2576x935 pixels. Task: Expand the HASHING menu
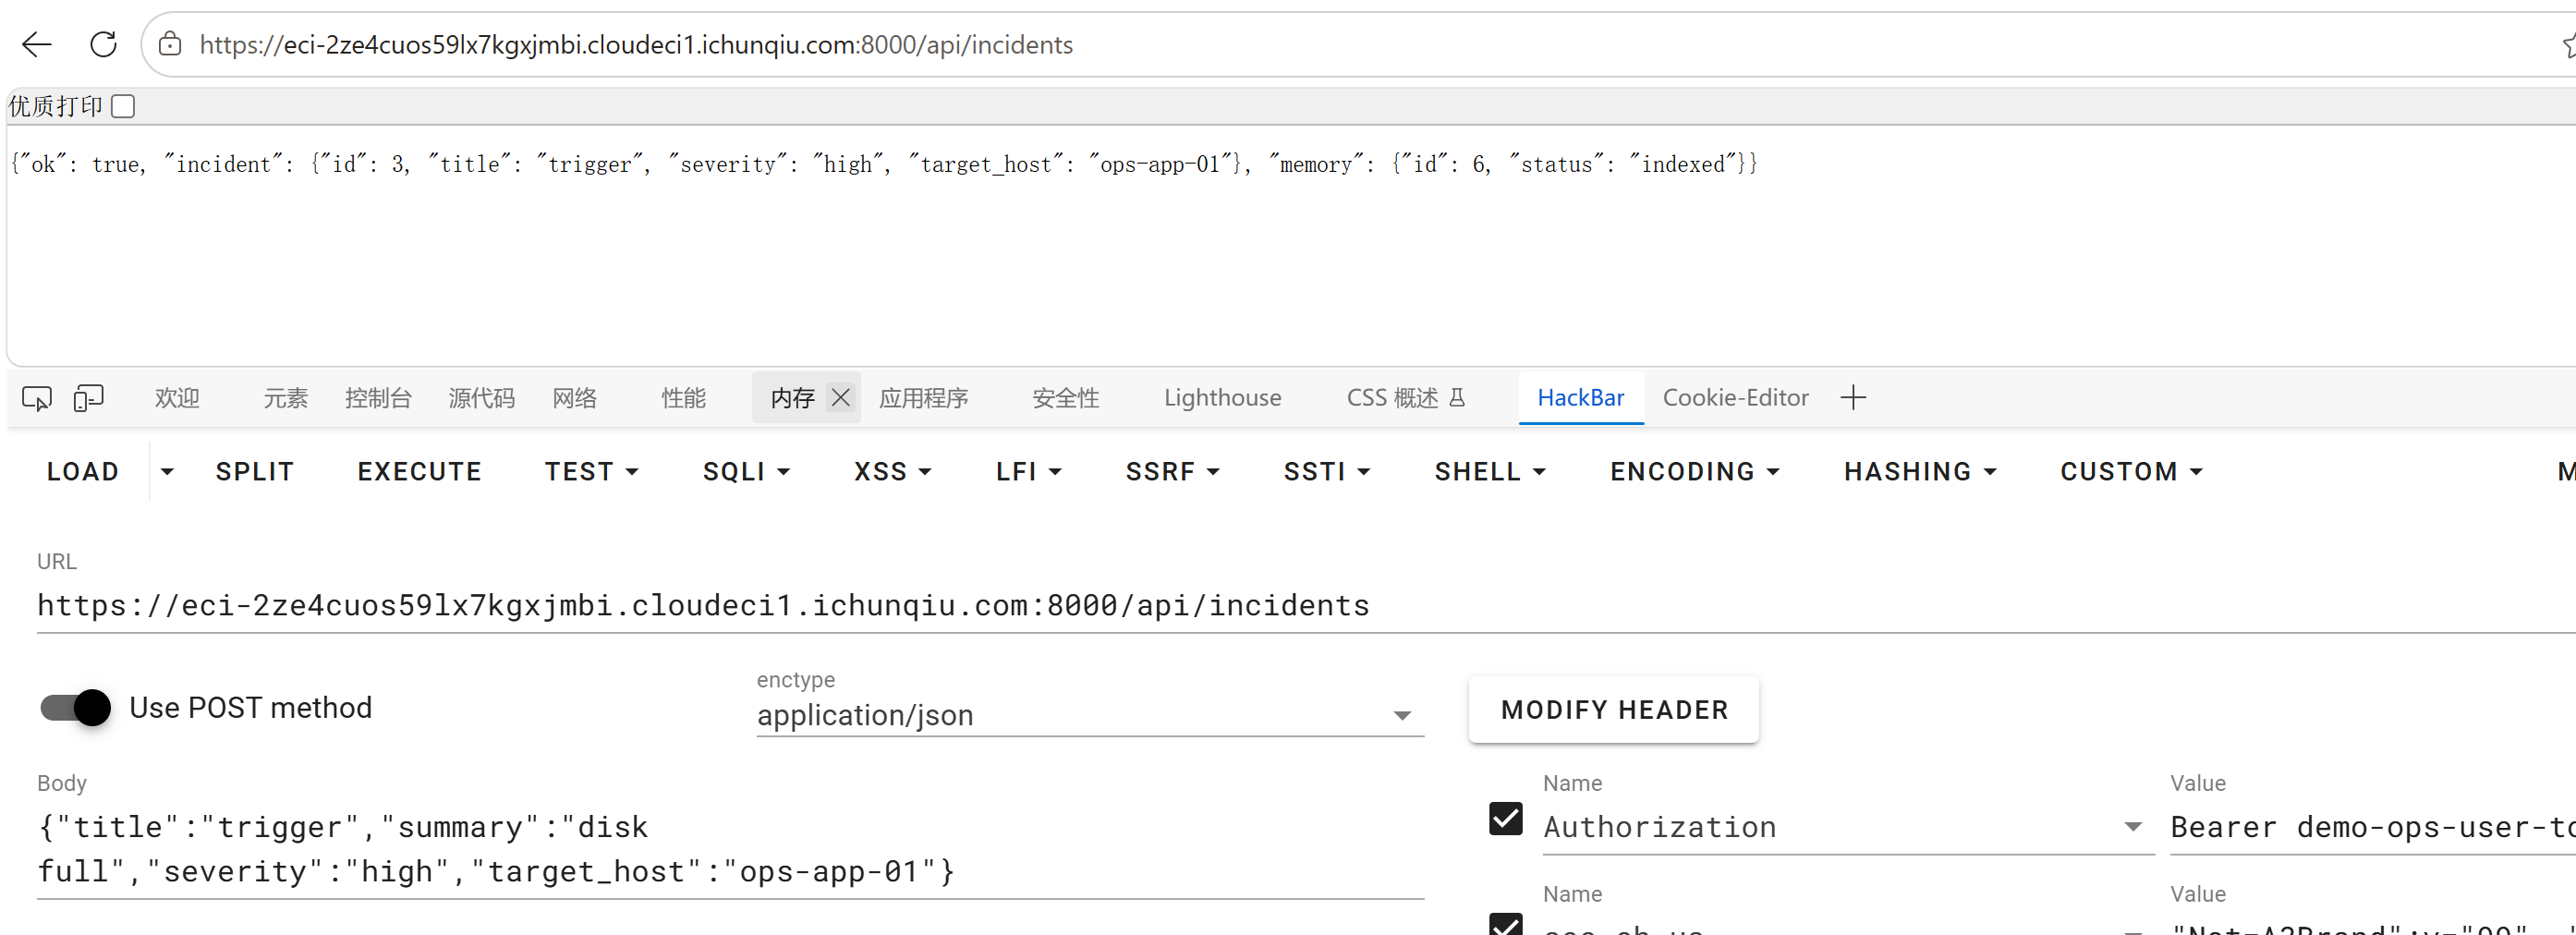[x=1920, y=471]
